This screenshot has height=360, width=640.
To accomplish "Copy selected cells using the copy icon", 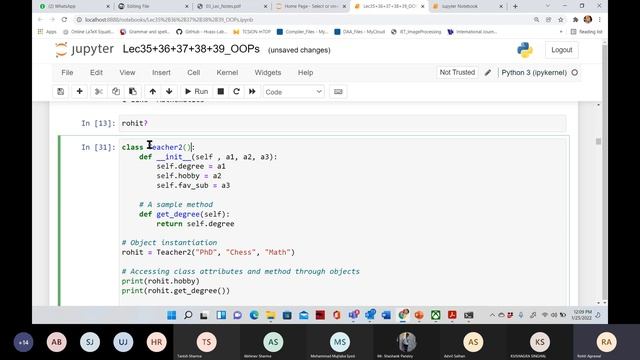I will 116,91.
